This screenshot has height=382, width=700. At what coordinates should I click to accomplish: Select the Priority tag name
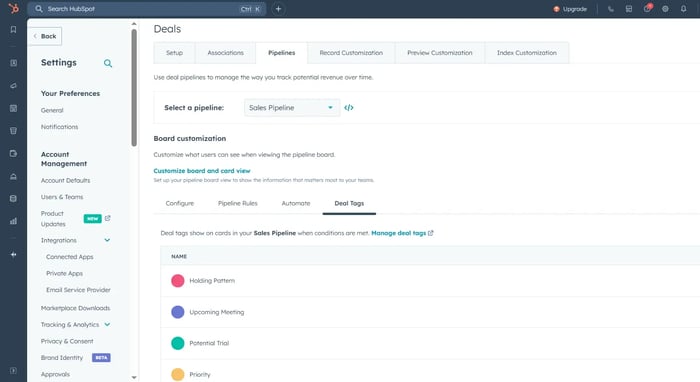click(200, 374)
